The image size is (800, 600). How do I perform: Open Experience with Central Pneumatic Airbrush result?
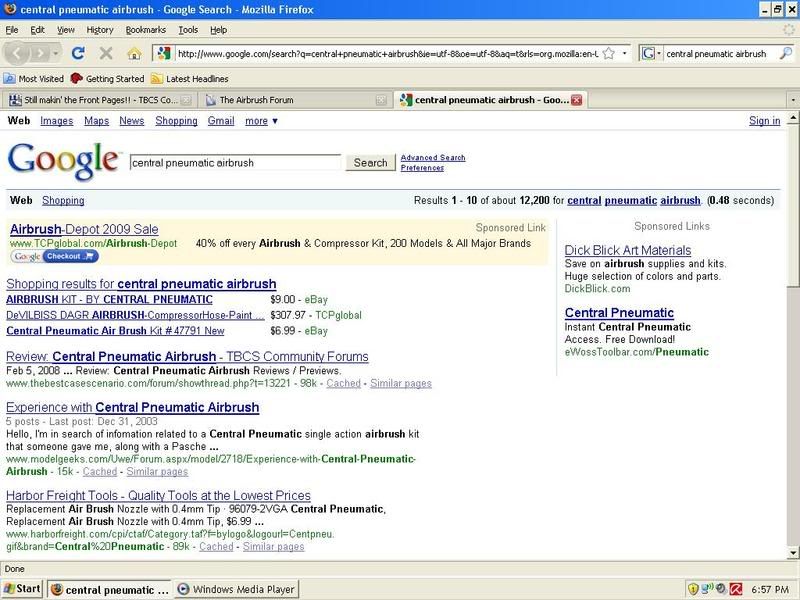tap(133, 407)
